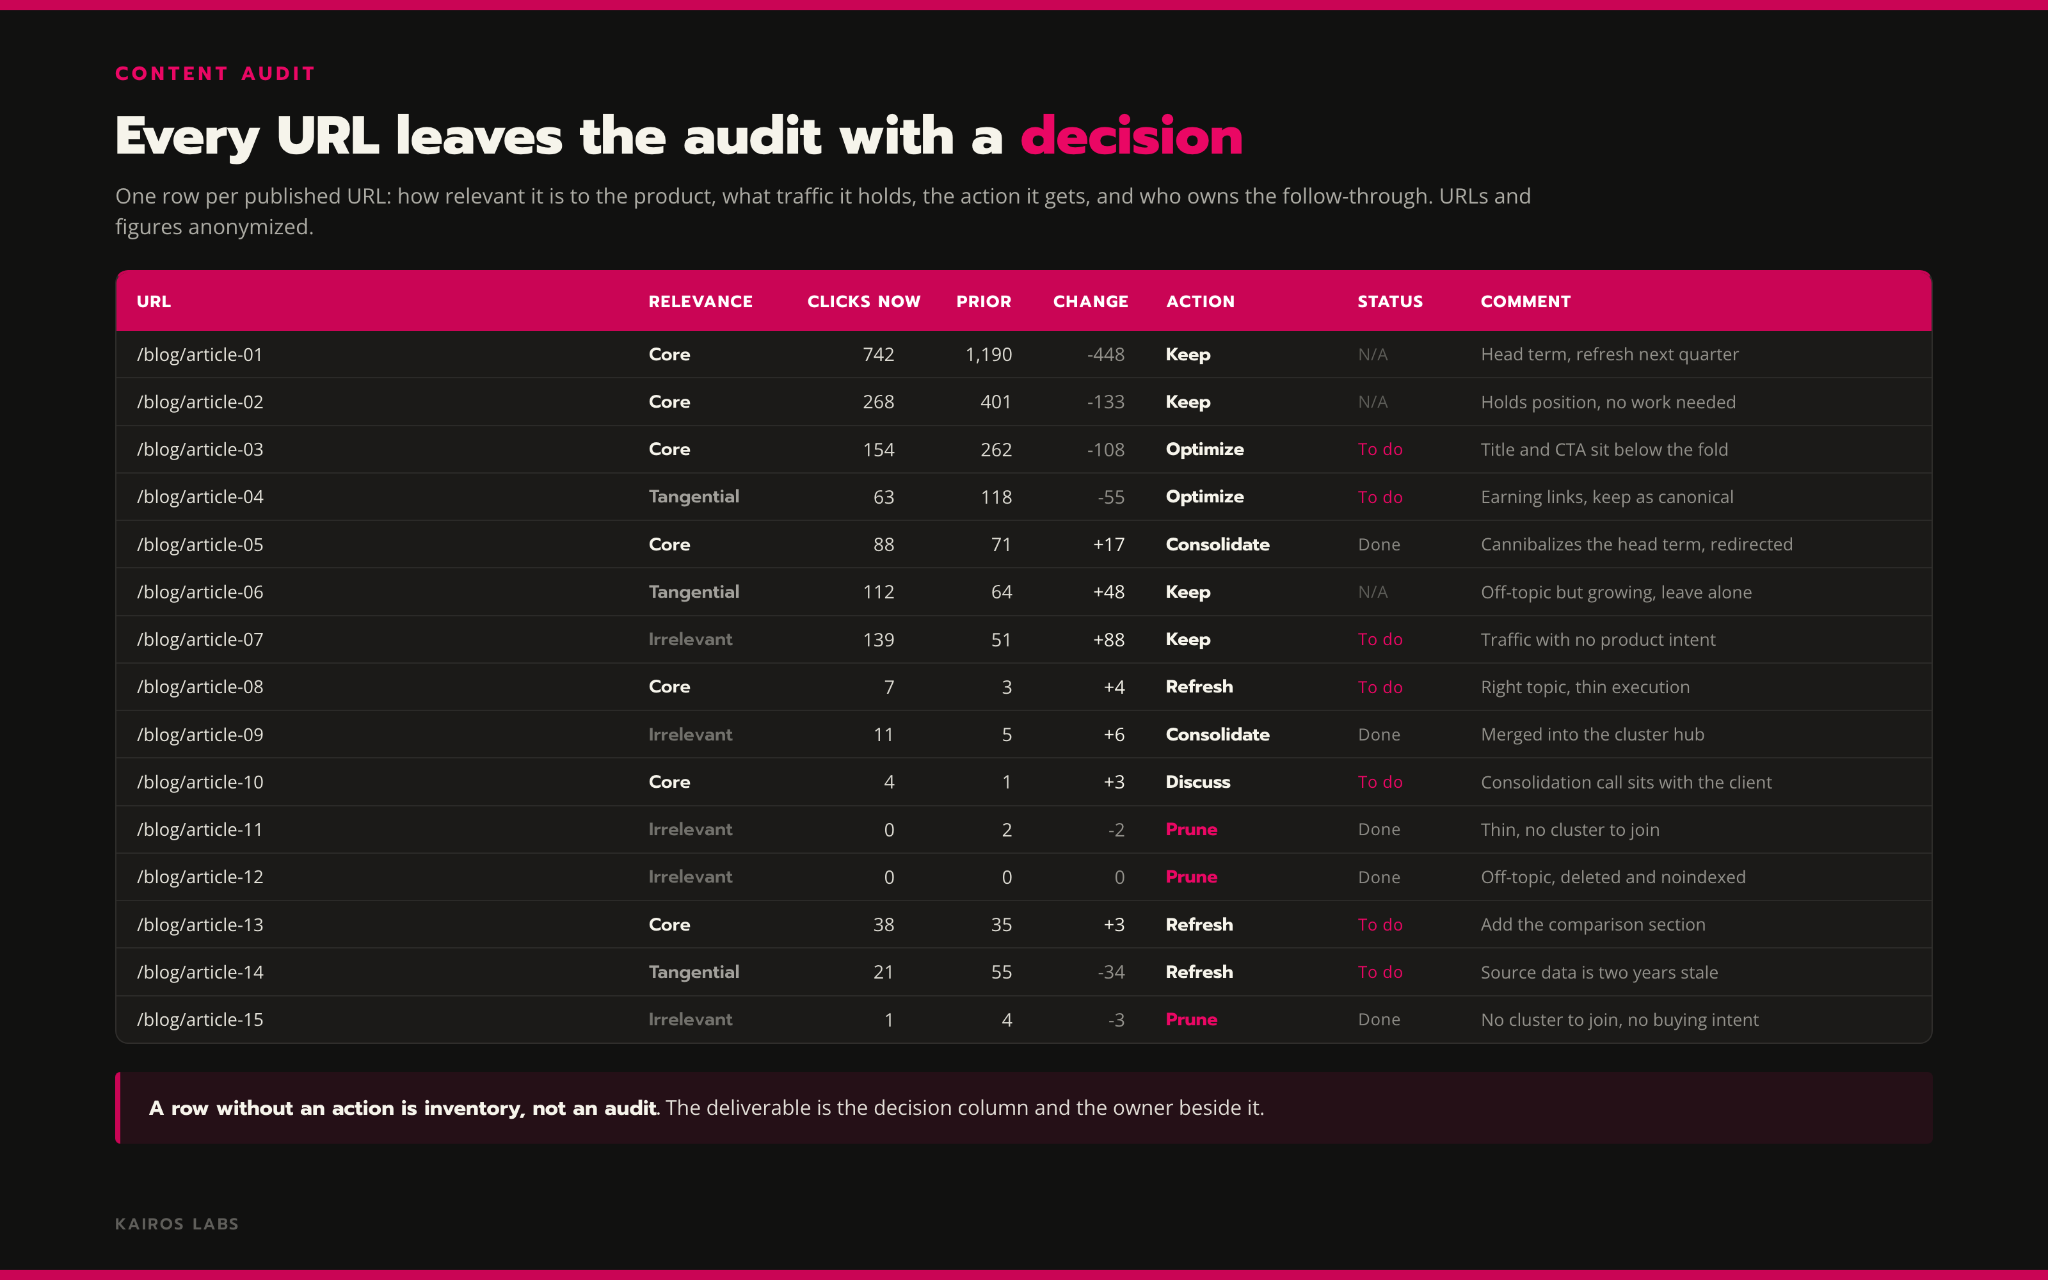Click the KAIROS LABS footer text
This screenshot has height=1280, width=2048.
point(177,1224)
